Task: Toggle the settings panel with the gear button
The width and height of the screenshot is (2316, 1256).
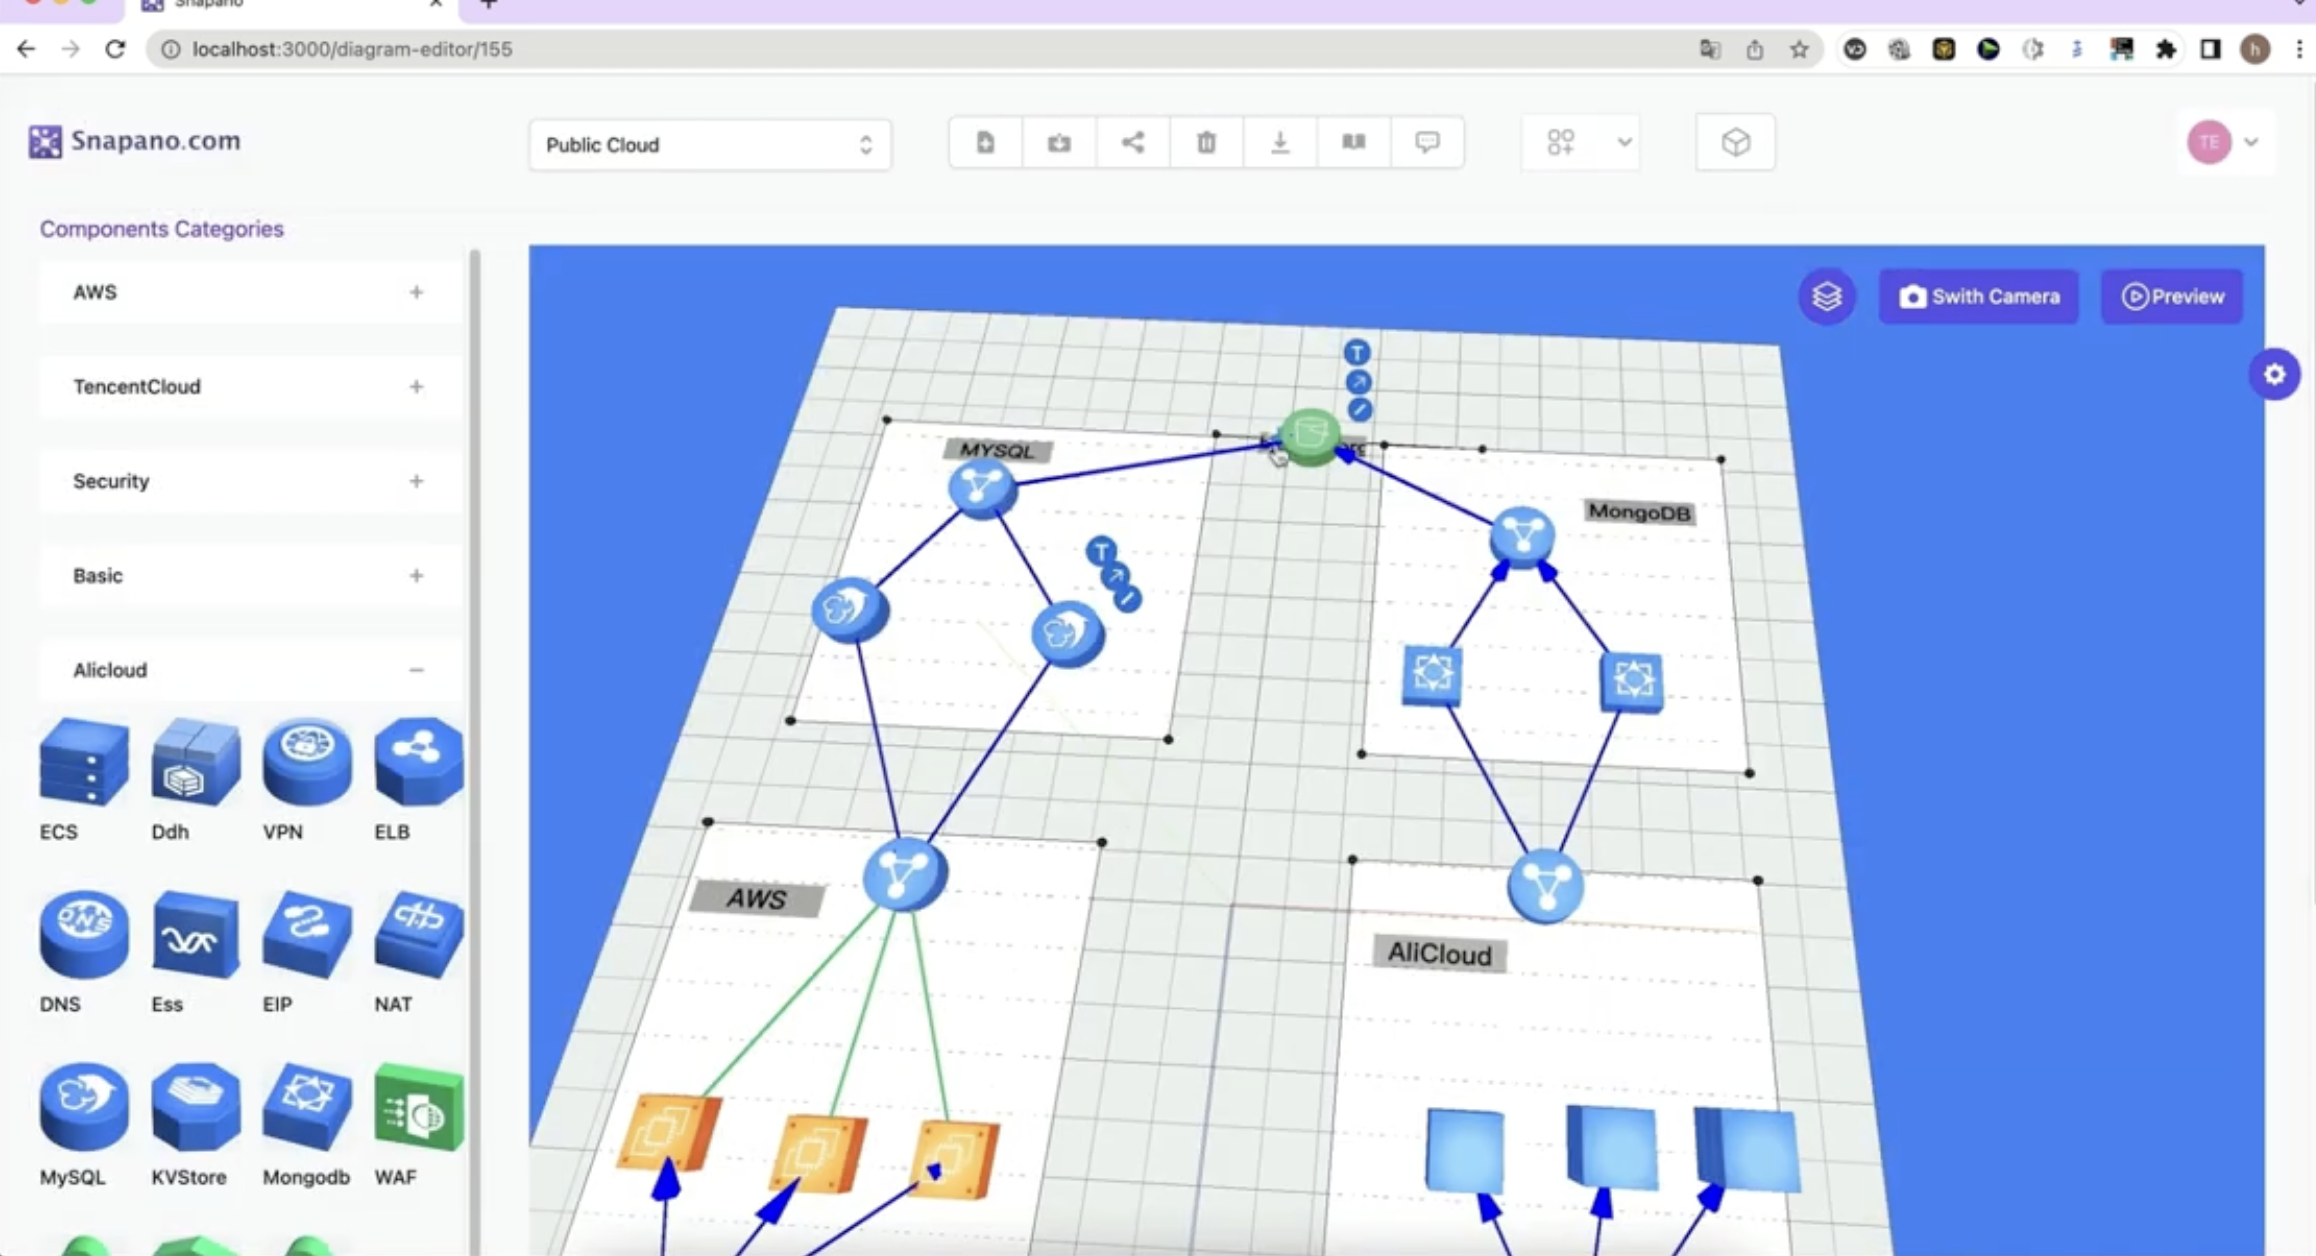Action: [x=2275, y=374]
